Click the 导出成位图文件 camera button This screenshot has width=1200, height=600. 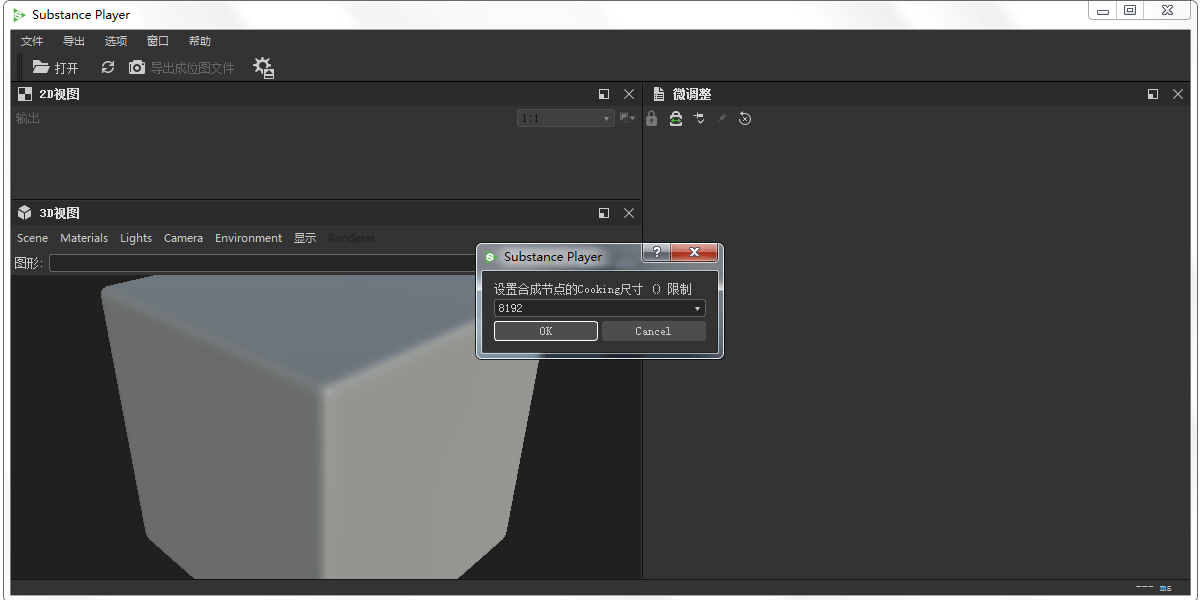pyautogui.click(x=181, y=68)
